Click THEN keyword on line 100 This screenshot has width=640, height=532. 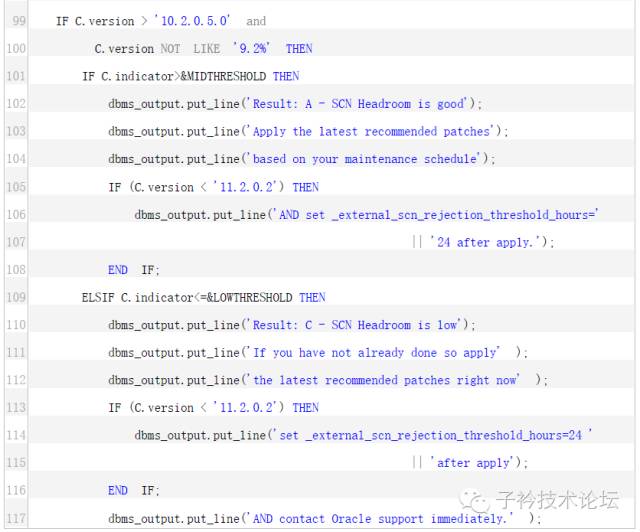click(299, 49)
